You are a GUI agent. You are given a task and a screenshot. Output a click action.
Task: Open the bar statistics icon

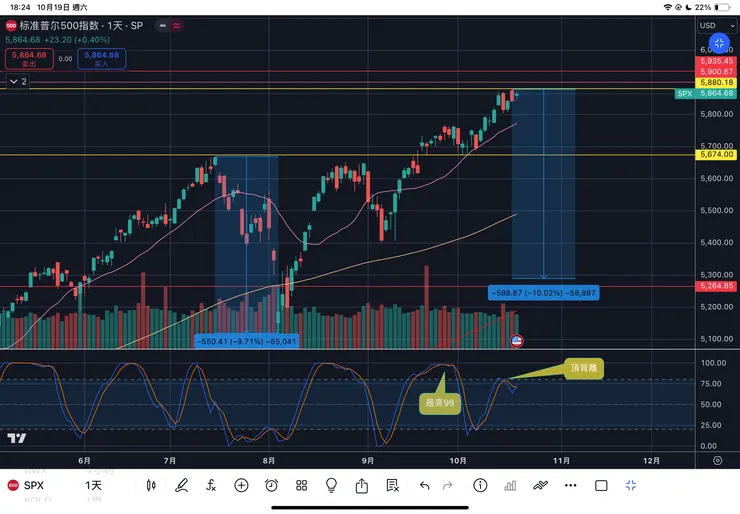pos(510,485)
